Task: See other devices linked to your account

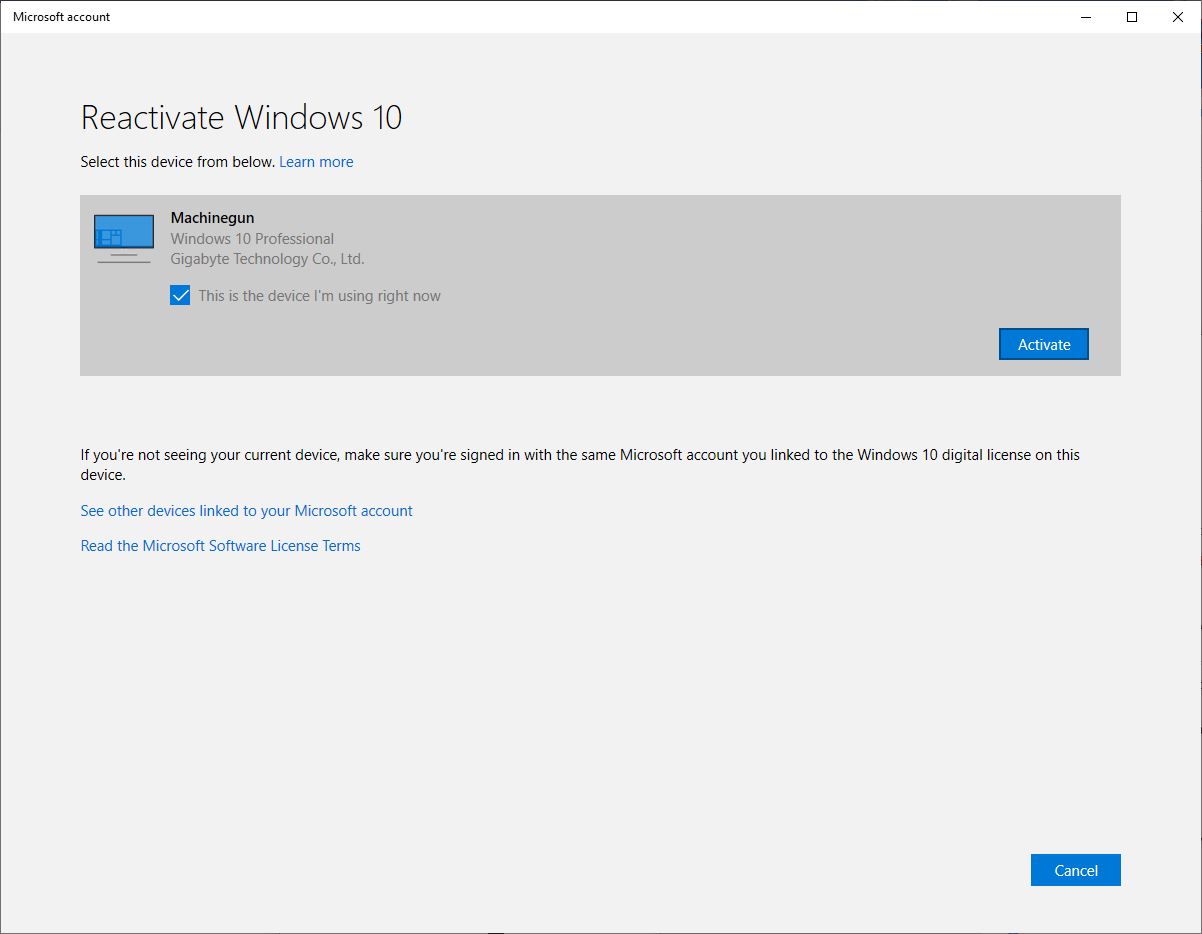Action: pyautogui.click(x=246, y=511)
